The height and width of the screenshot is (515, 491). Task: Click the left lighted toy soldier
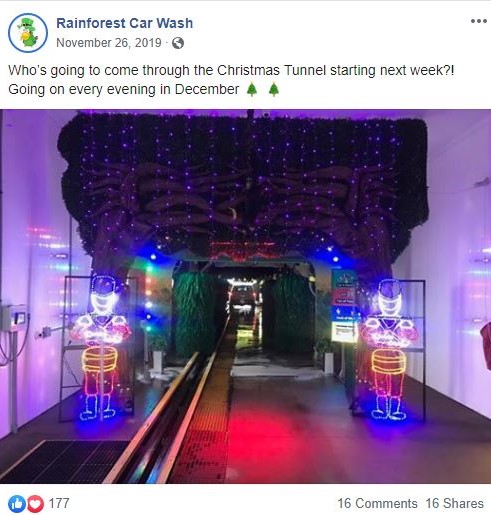click(x=99, y=347)
